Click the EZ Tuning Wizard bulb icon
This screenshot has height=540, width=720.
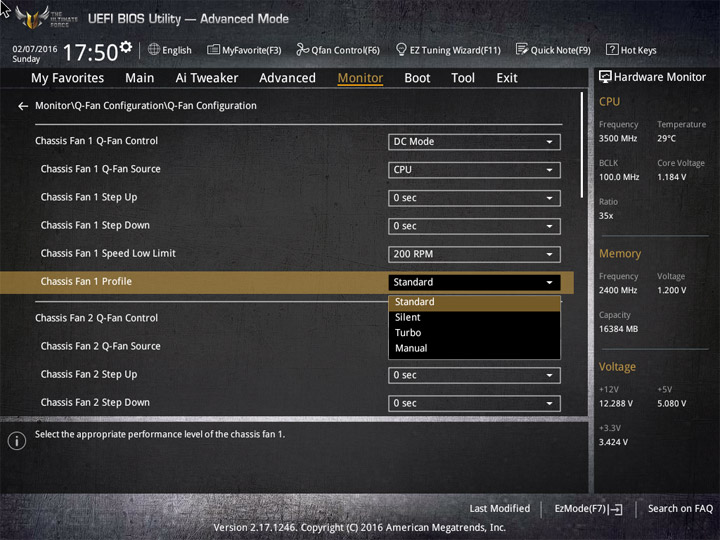click(401, 49)
